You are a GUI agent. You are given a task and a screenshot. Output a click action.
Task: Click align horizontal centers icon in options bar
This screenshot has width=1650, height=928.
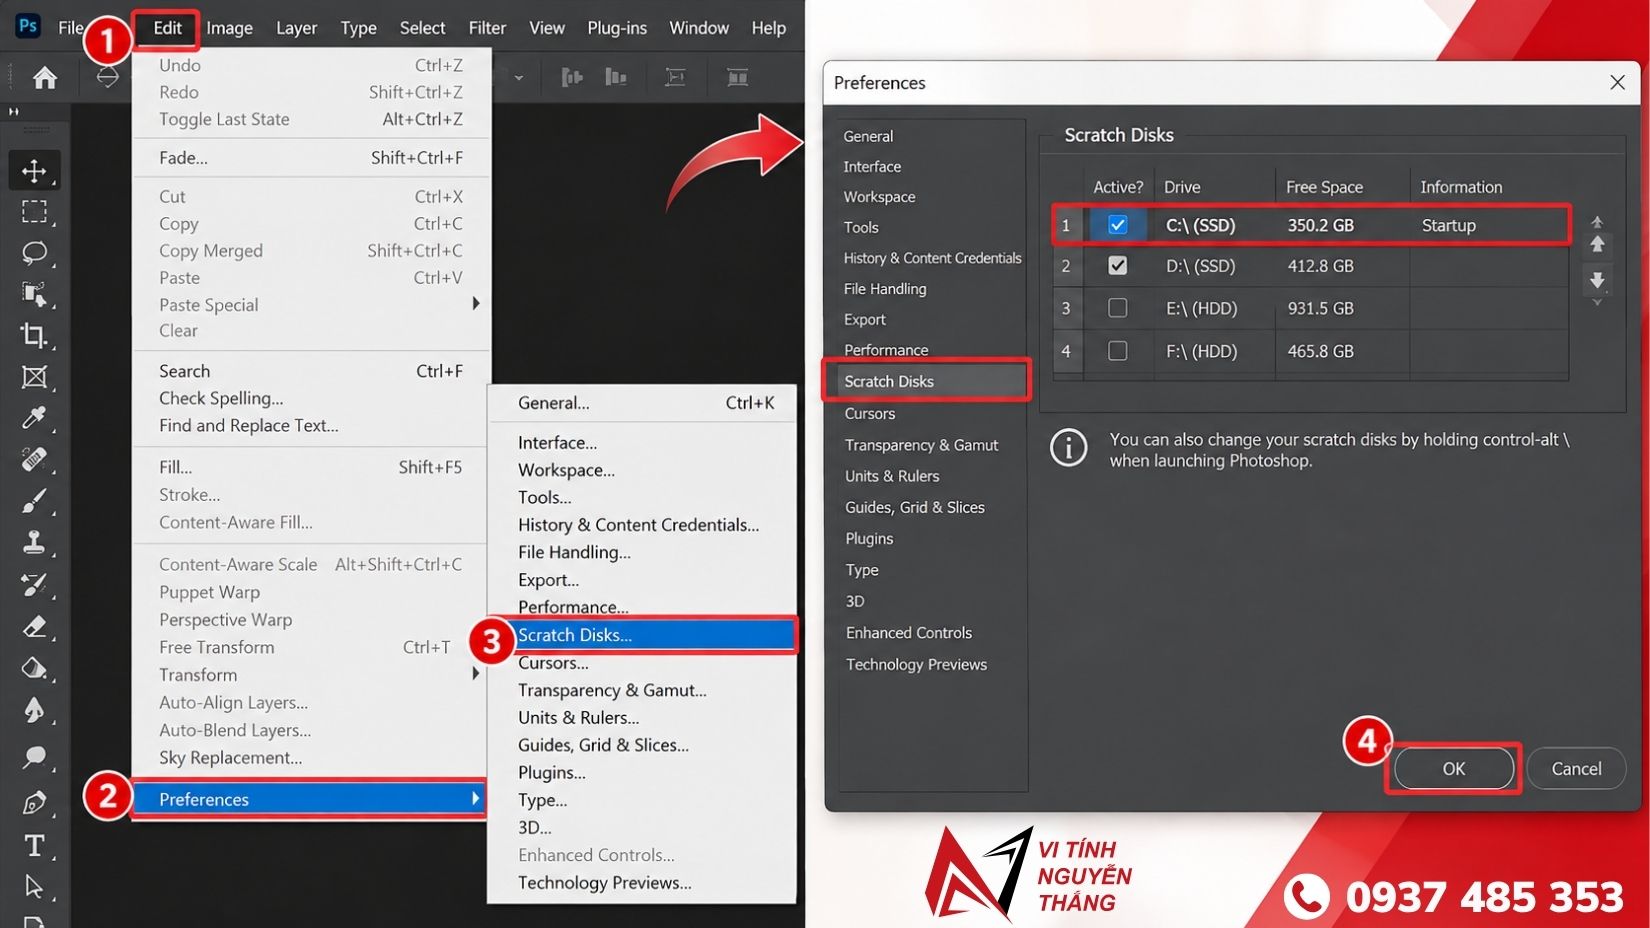(616, 77)
